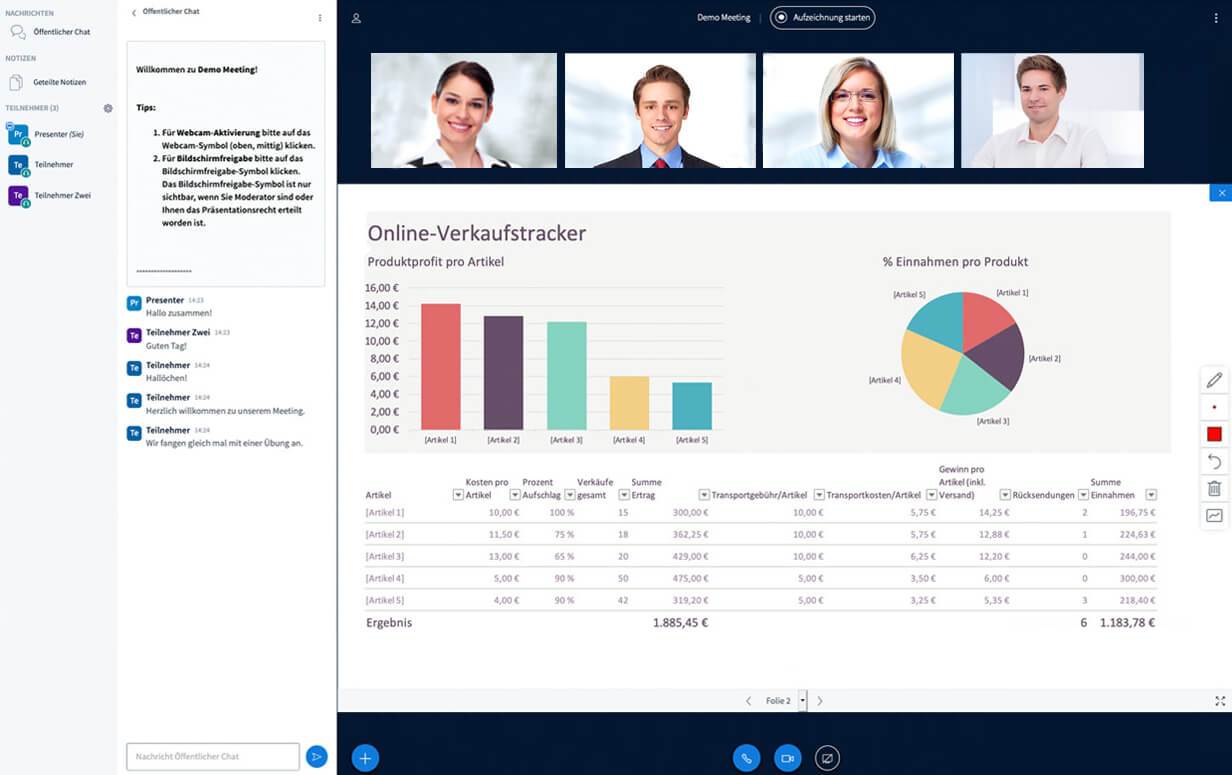Select the pencil annotation tool

pyautogui.click(x=1214, y=380)
